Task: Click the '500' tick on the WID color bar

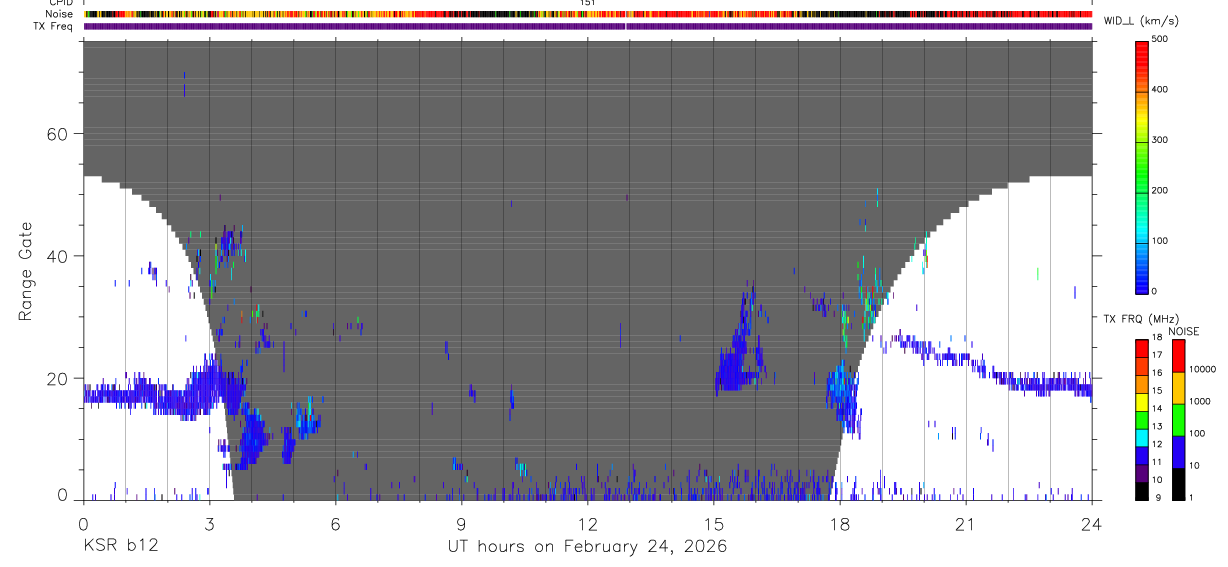Action: pyautogui.click(x=1160, y=39)
